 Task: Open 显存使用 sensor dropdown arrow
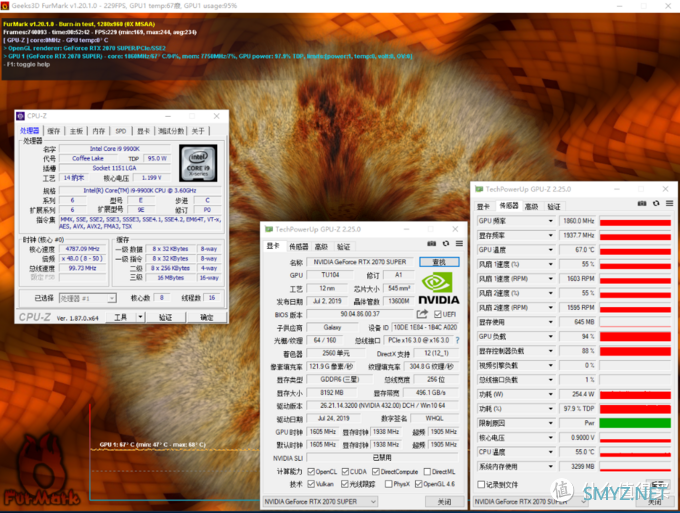[550, 322]
